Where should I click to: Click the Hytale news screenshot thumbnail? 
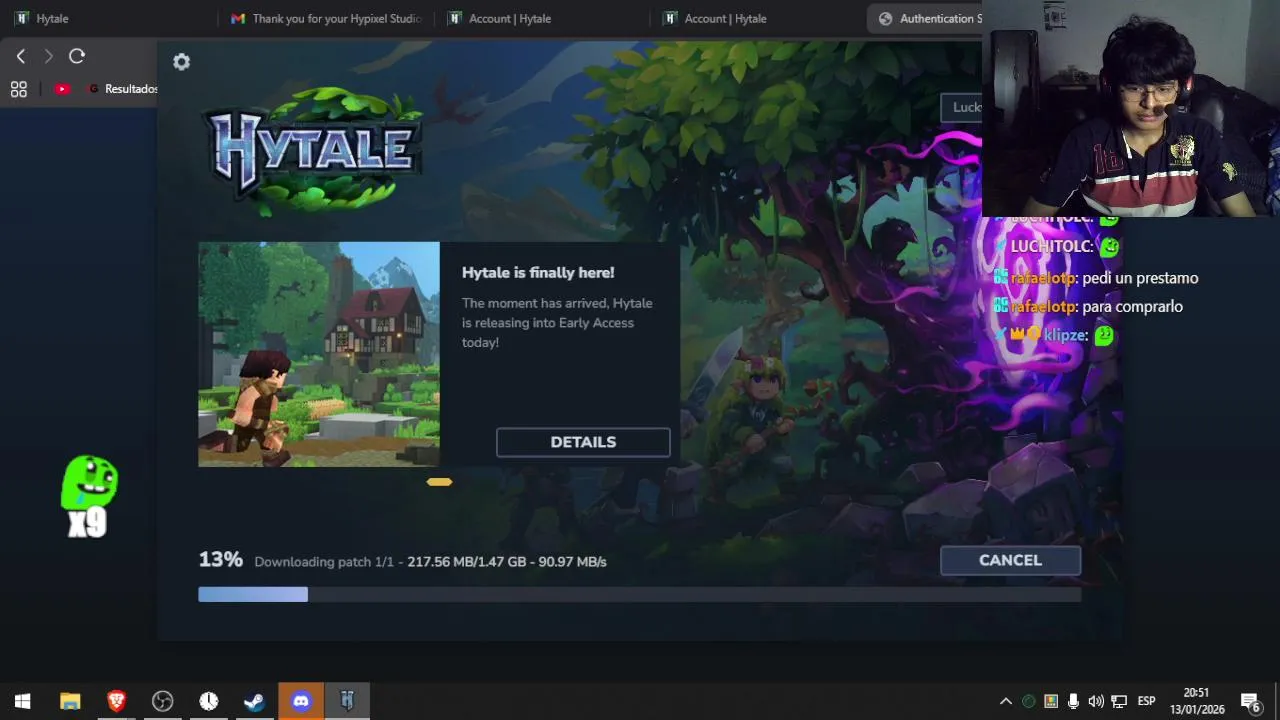click(x=319, y=354)
